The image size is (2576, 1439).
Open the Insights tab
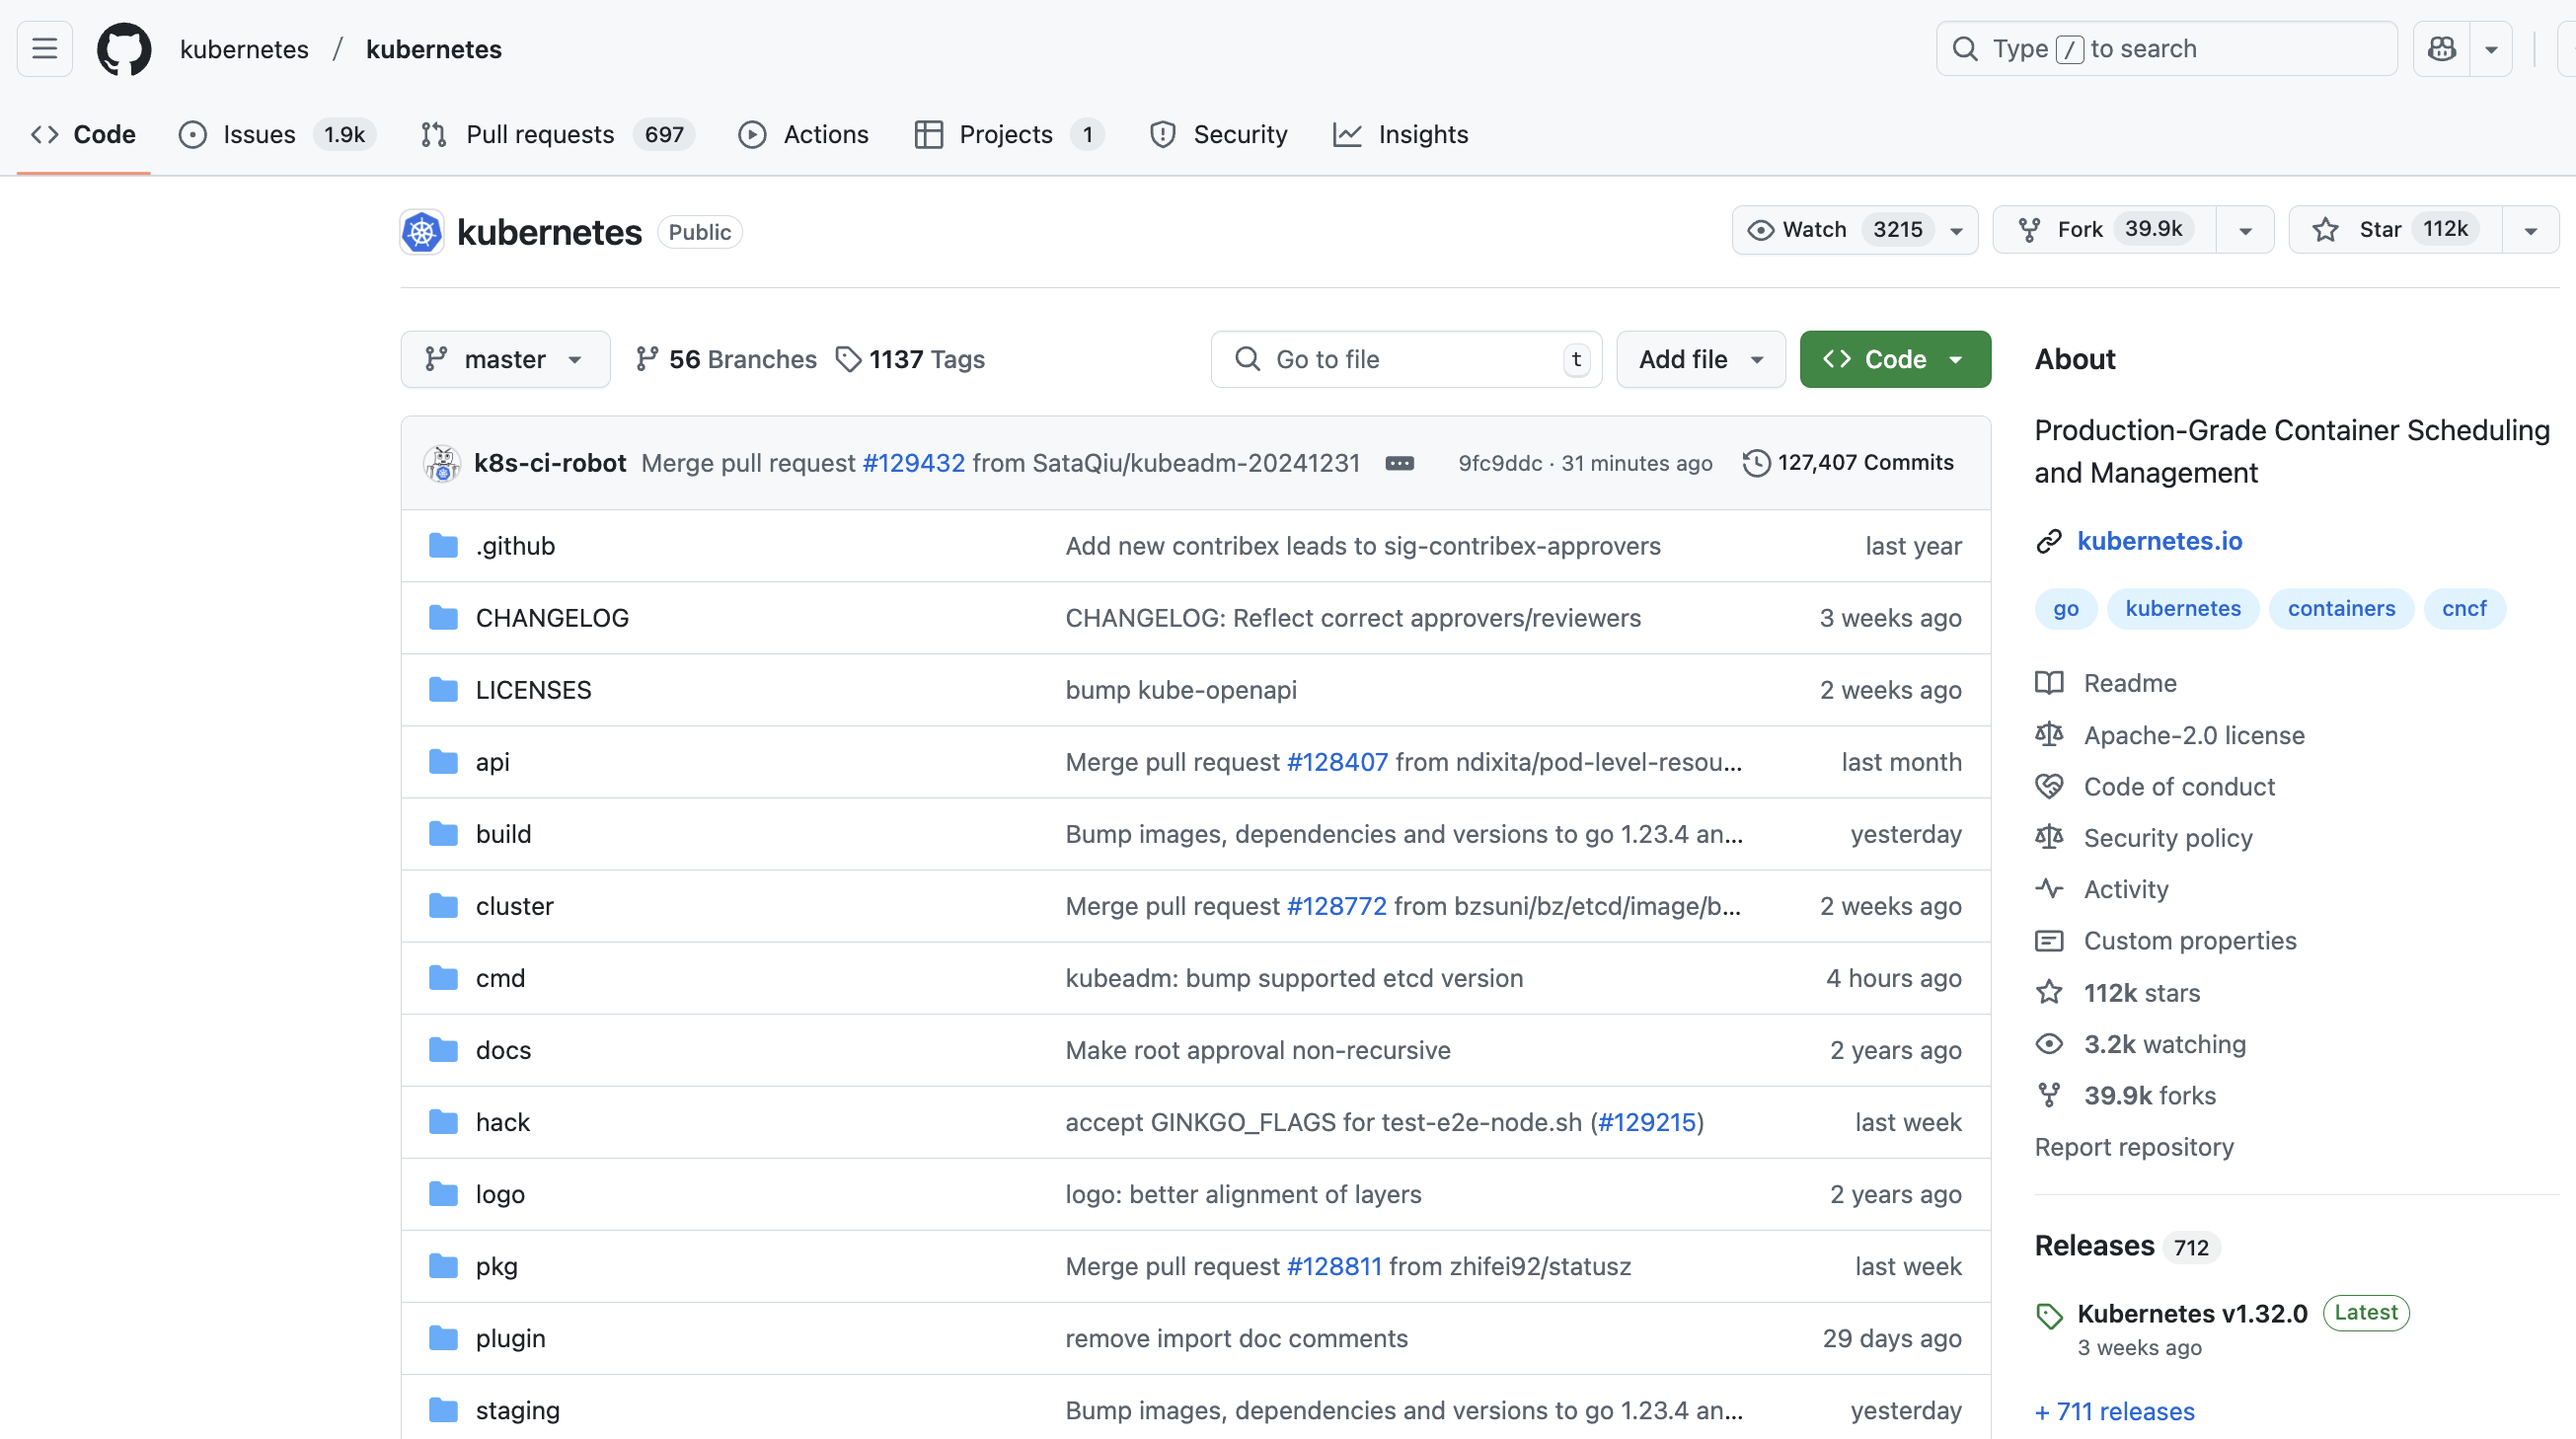point(1401,134)
